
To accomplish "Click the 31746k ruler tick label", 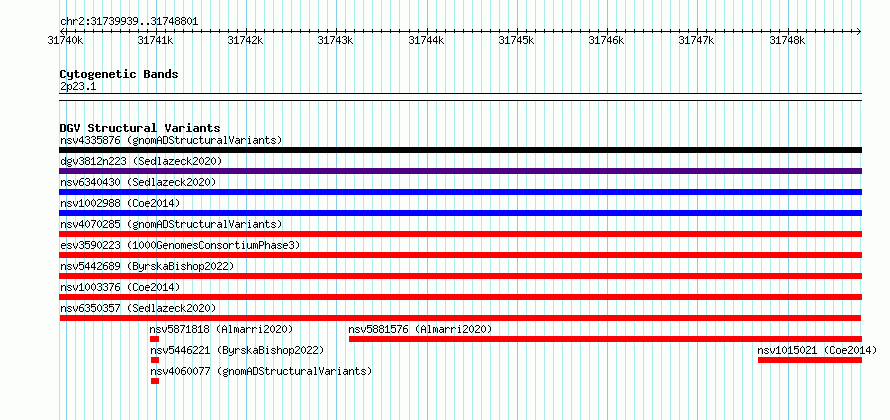I will click(607, 40).
